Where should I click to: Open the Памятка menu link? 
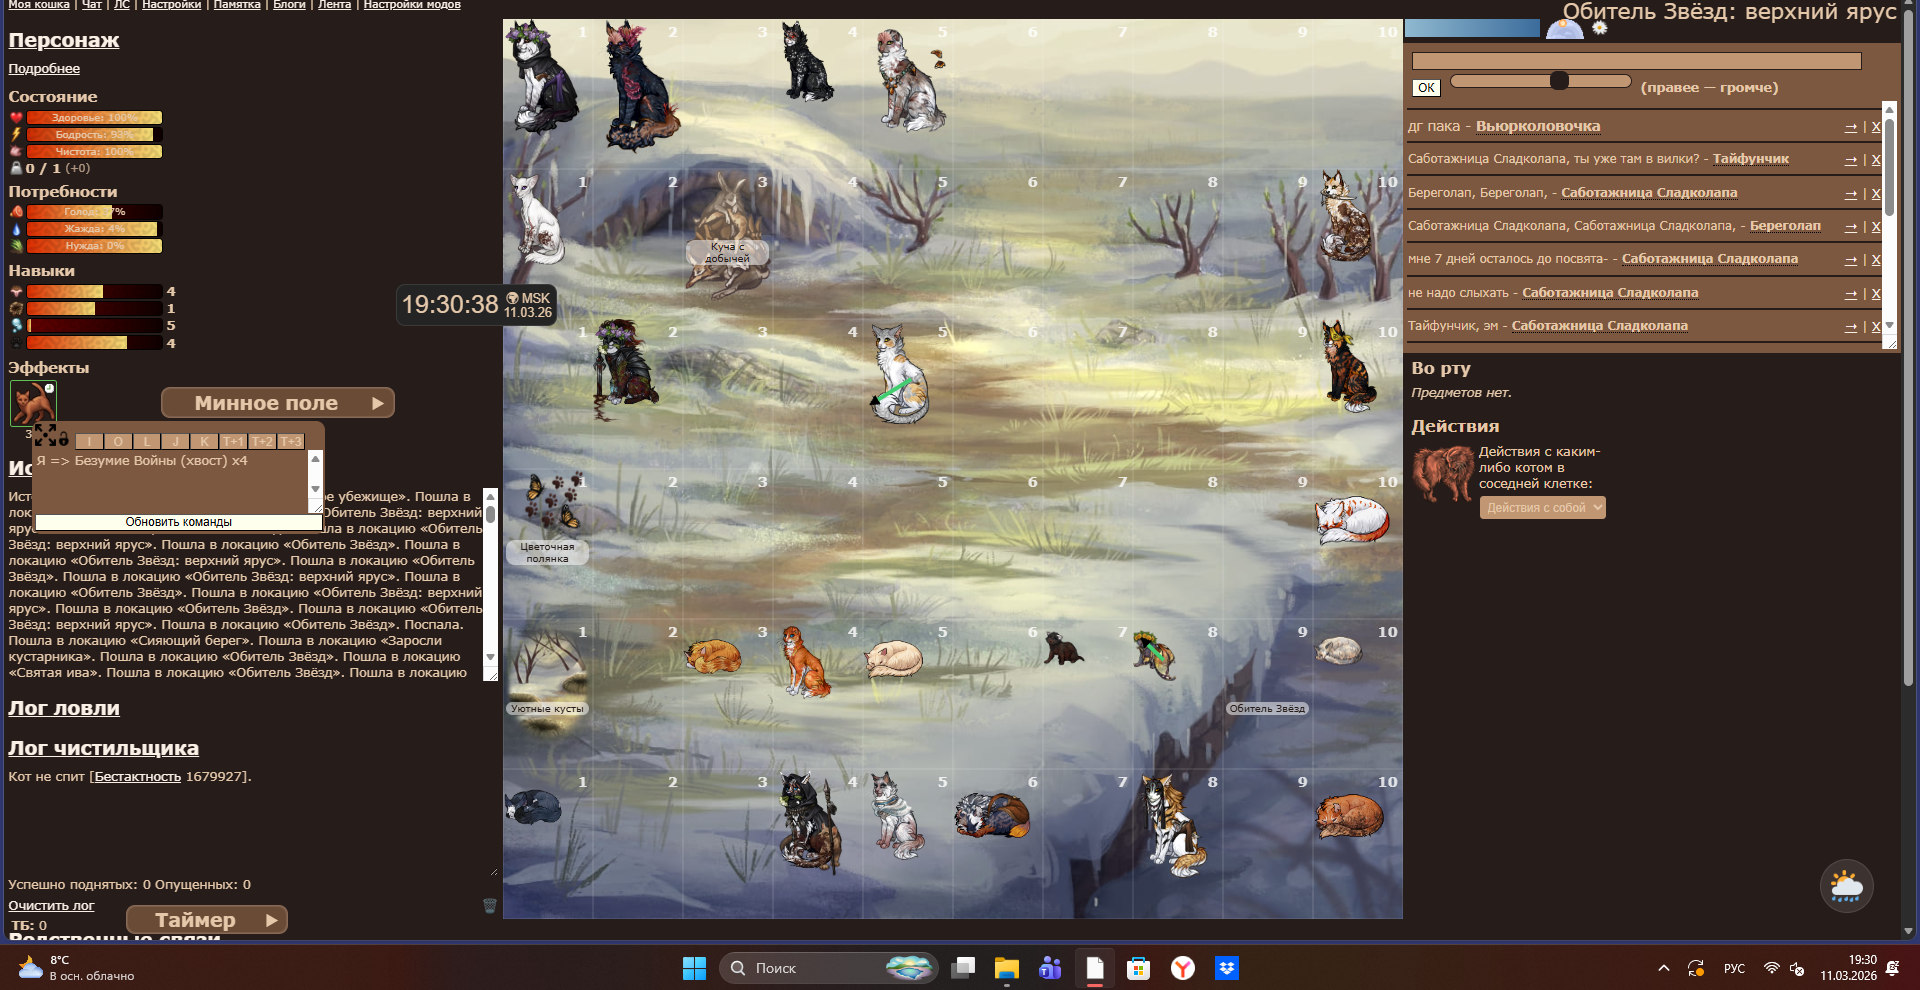point(237,5)
